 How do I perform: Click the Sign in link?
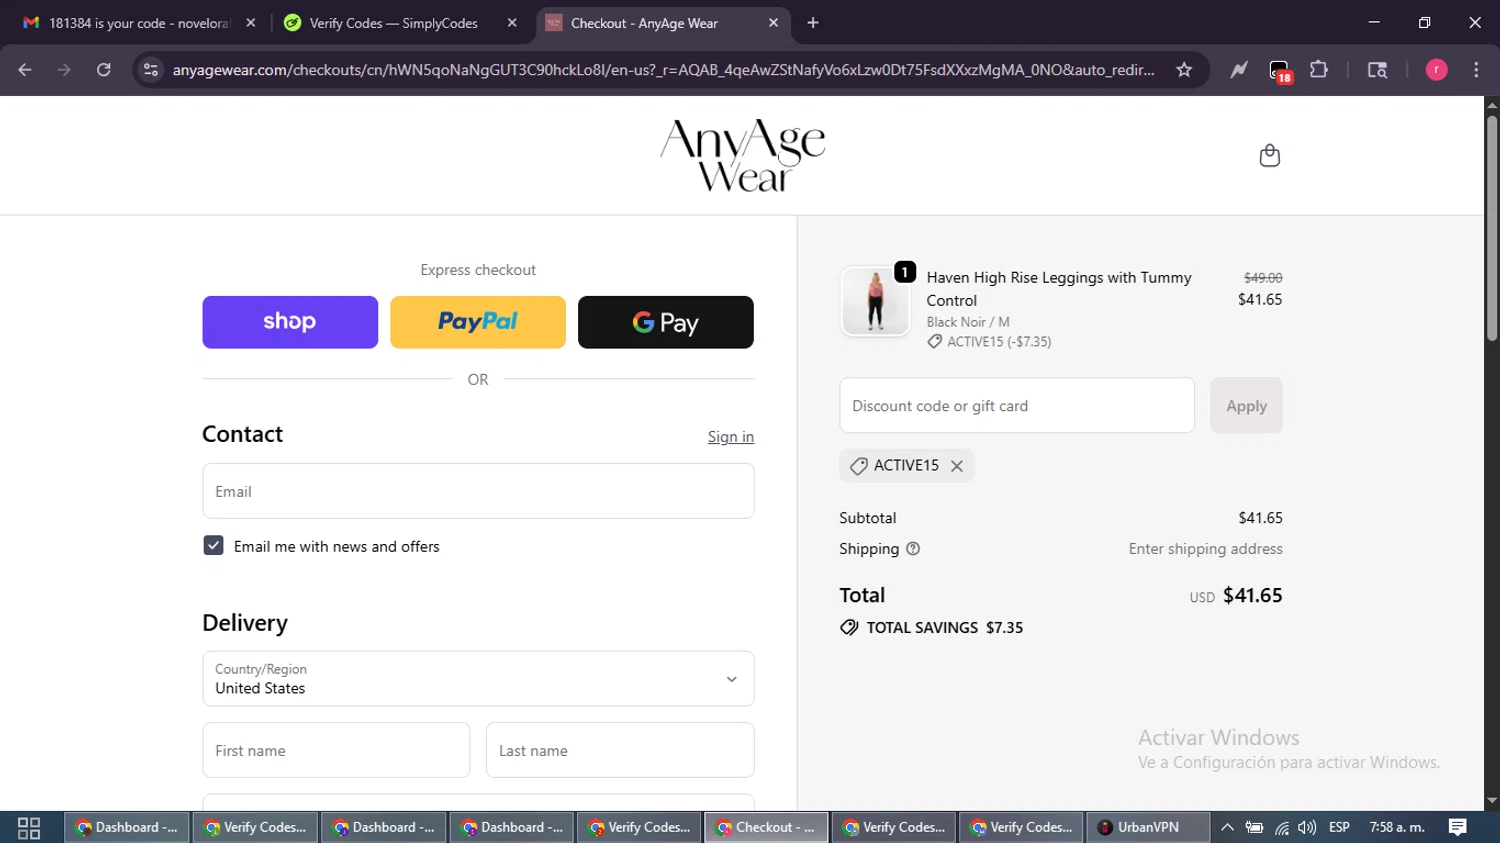731,437
